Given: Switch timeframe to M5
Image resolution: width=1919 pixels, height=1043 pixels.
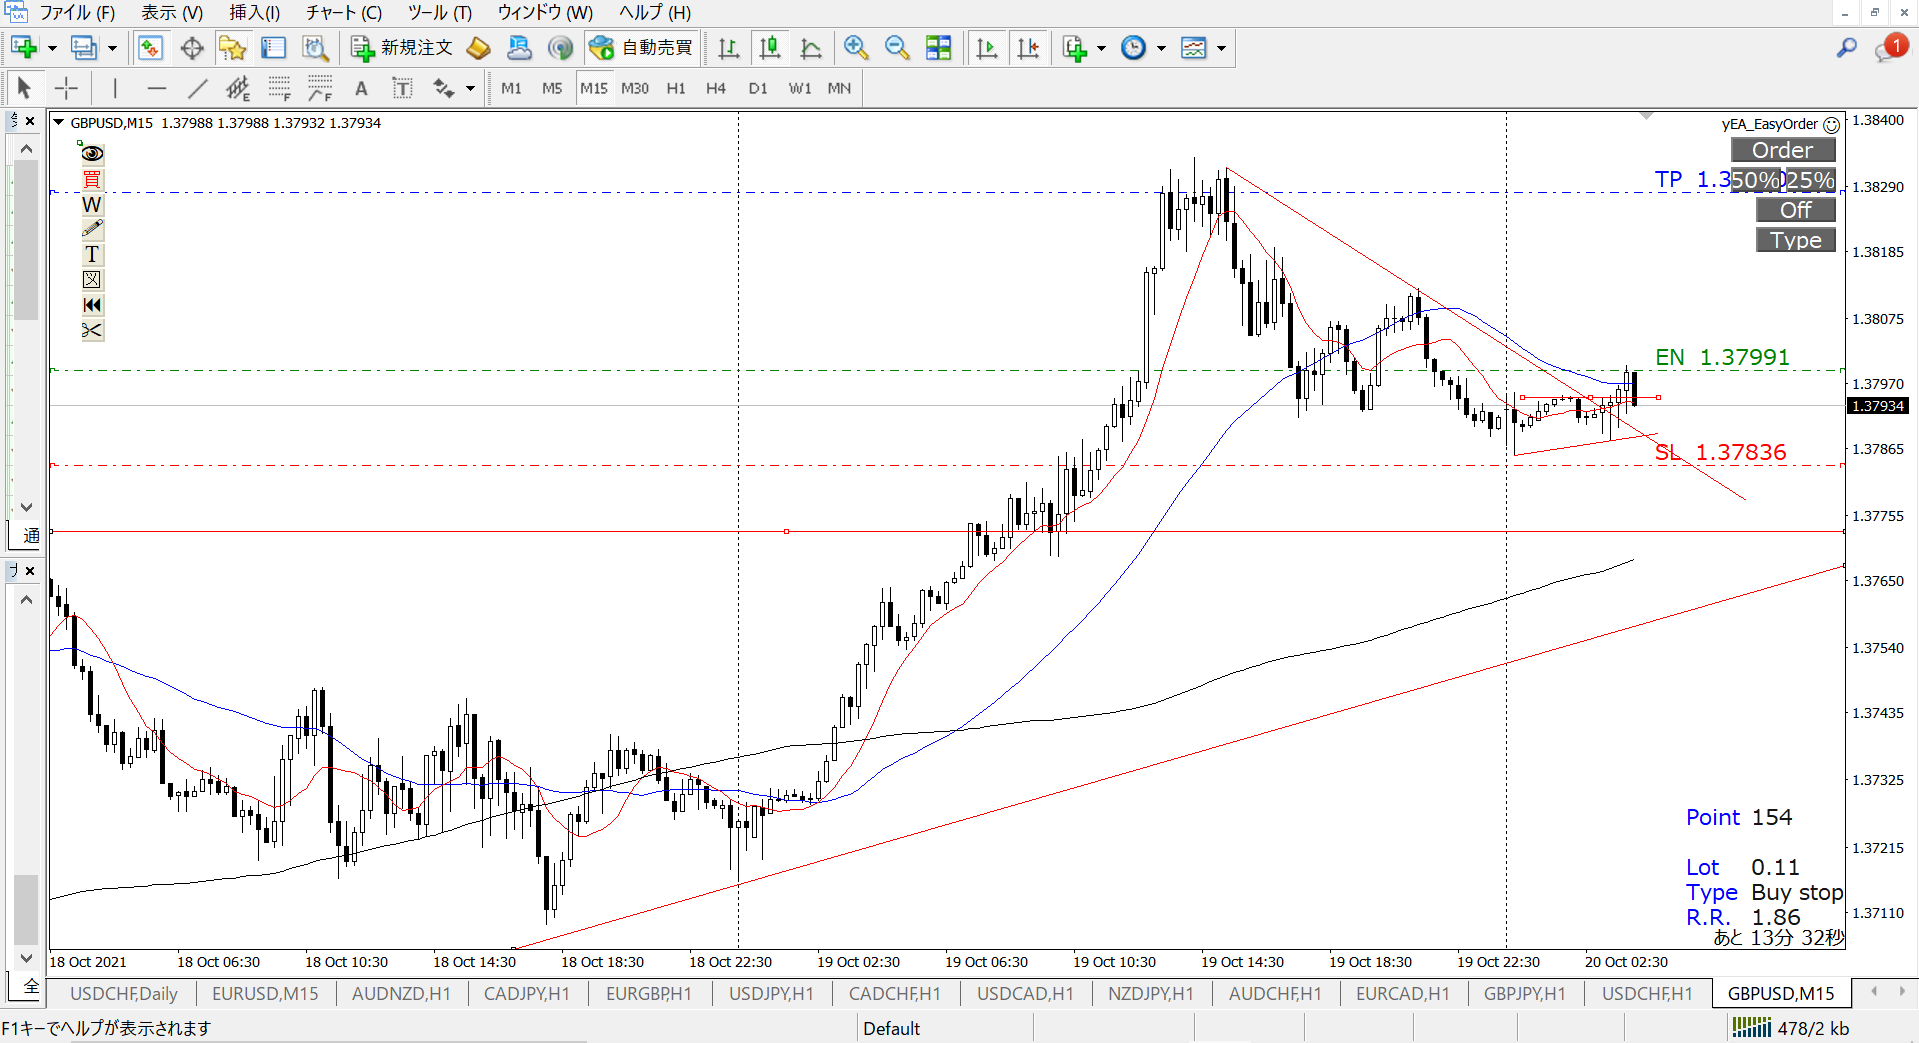Looking at the screenshot, I should pos(552,88).
